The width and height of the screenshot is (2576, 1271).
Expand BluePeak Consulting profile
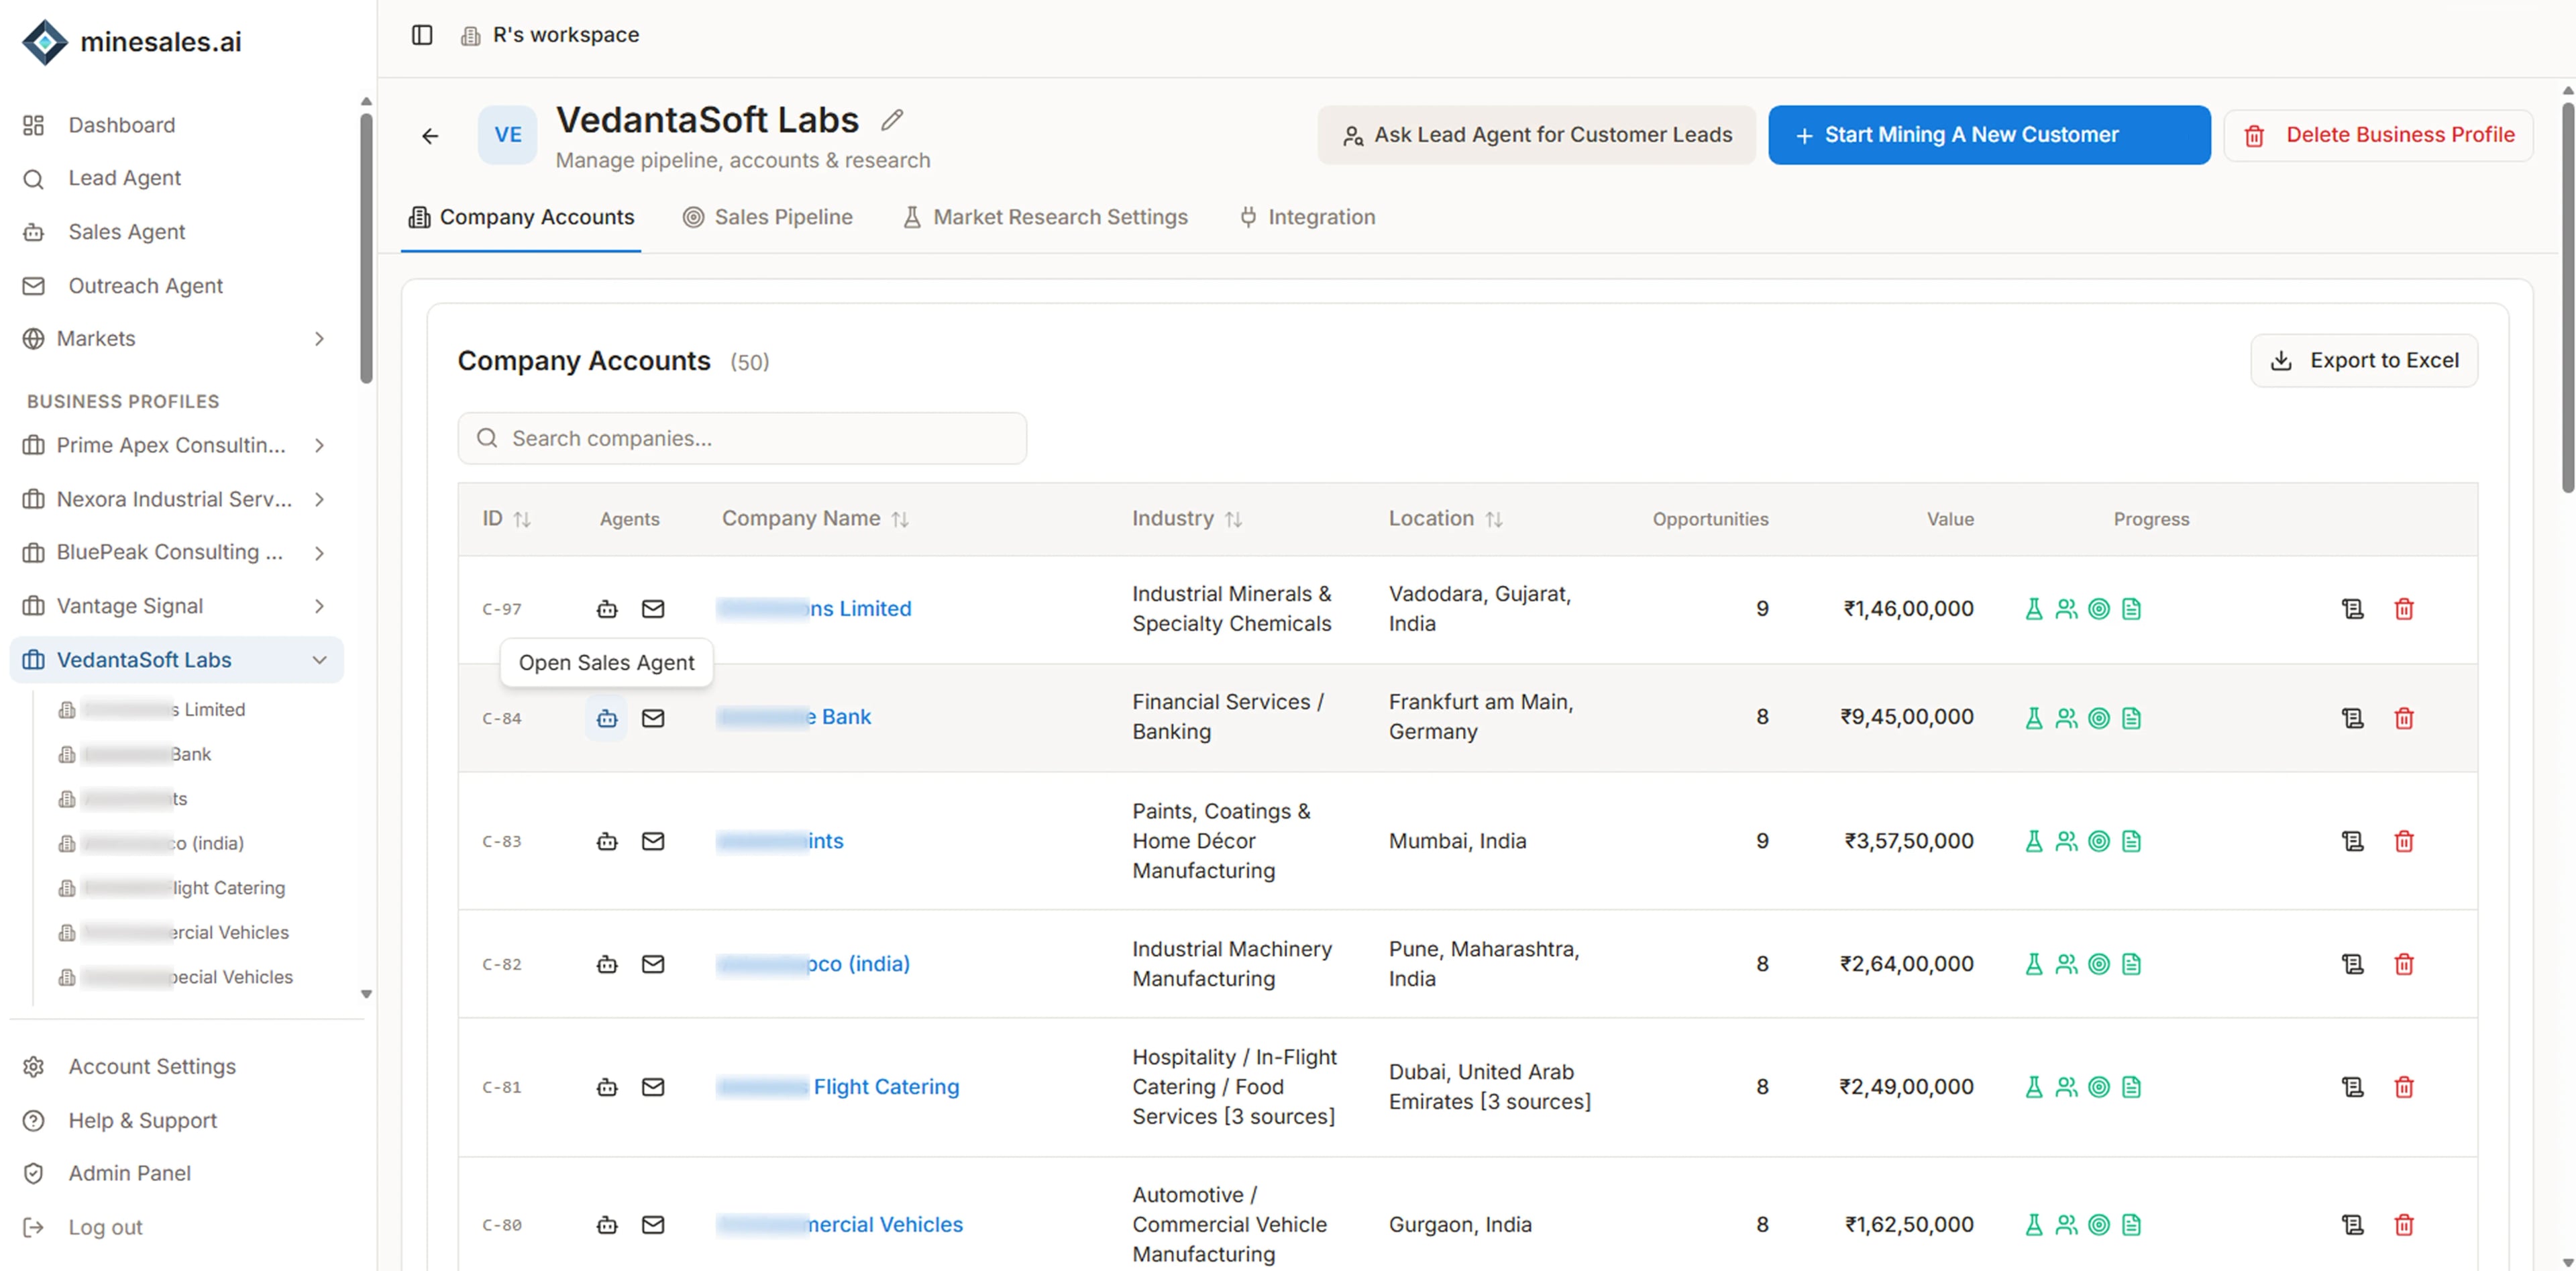[319, 553]
